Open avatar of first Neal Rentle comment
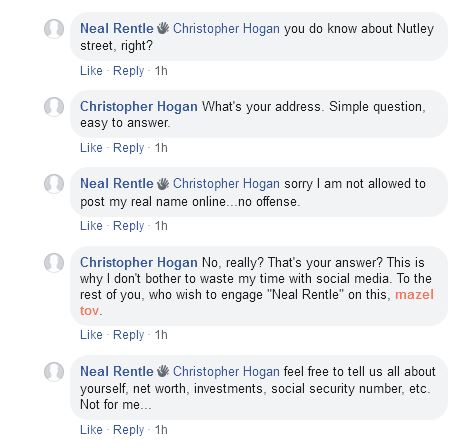The width and height of the screenshot is (463, 447). pyautogui.click(x=54, y=29)
